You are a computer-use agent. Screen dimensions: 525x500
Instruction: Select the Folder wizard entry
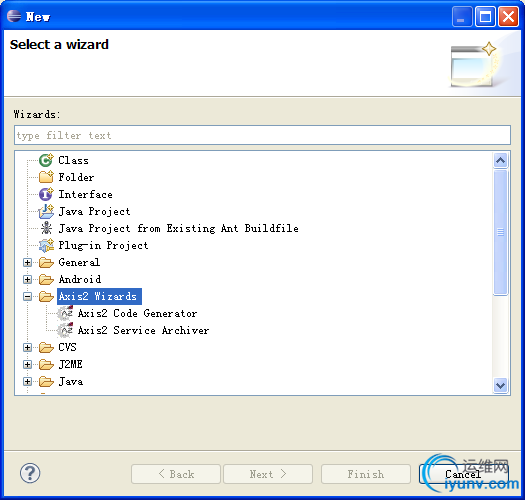[76, 177]
